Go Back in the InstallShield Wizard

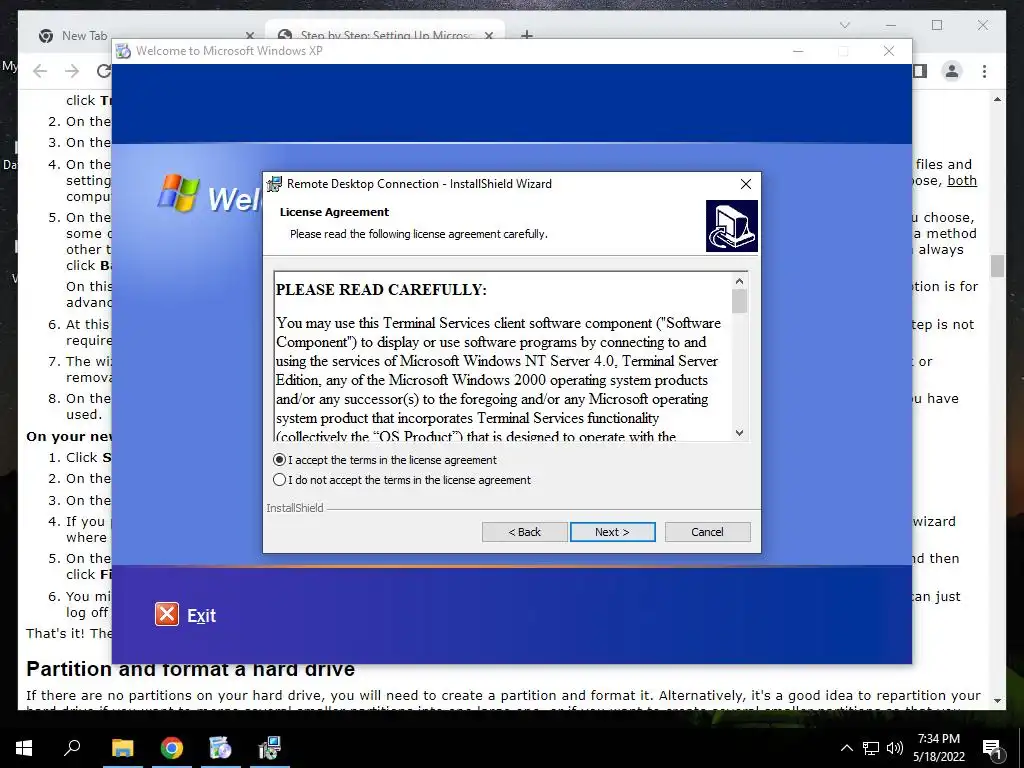click(x=524, y=532)
